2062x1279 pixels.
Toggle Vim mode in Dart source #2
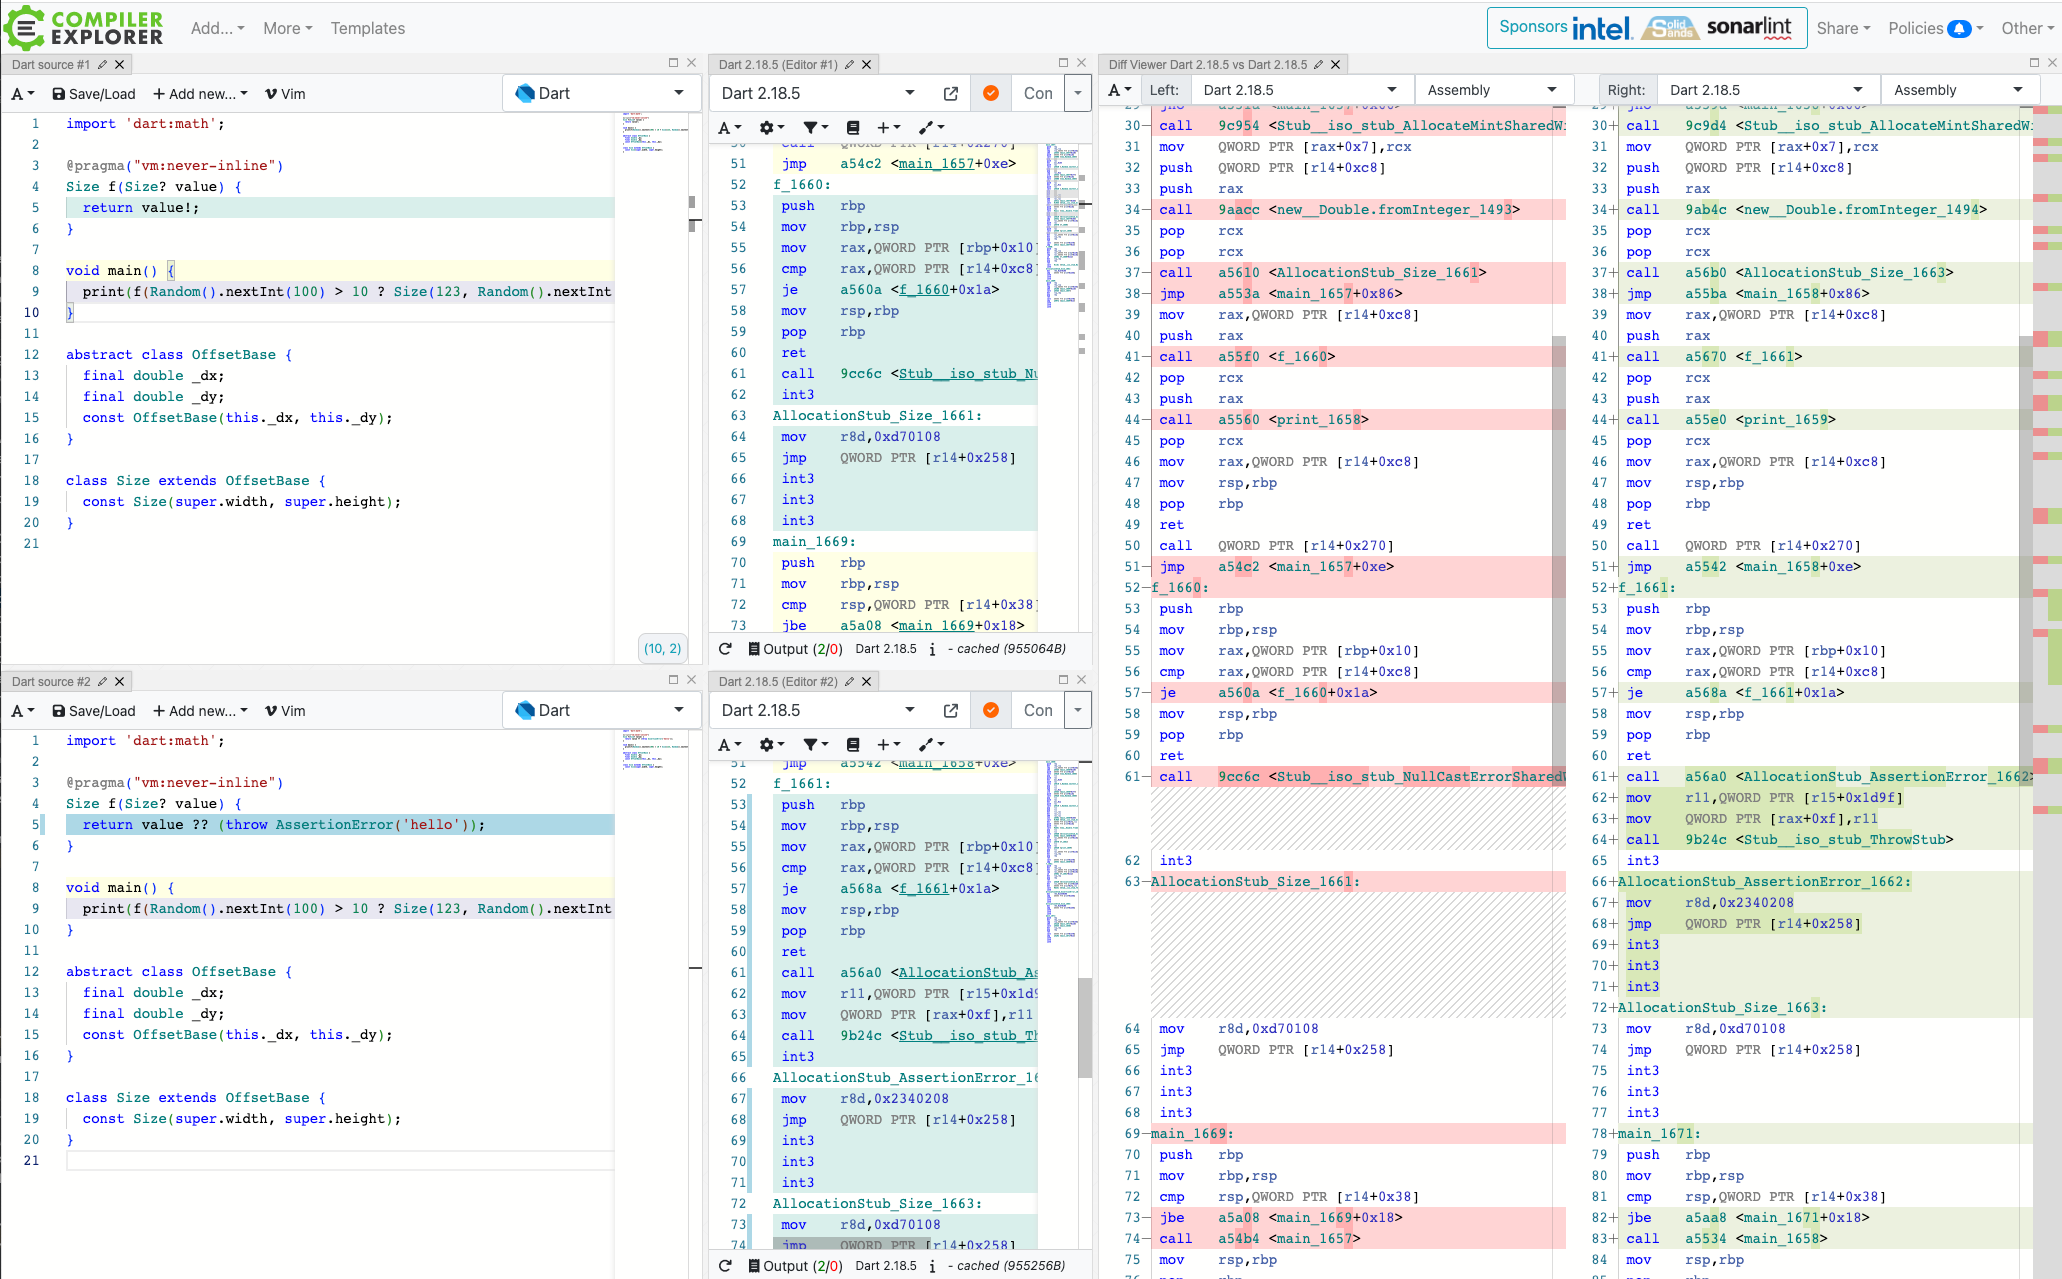285,711
